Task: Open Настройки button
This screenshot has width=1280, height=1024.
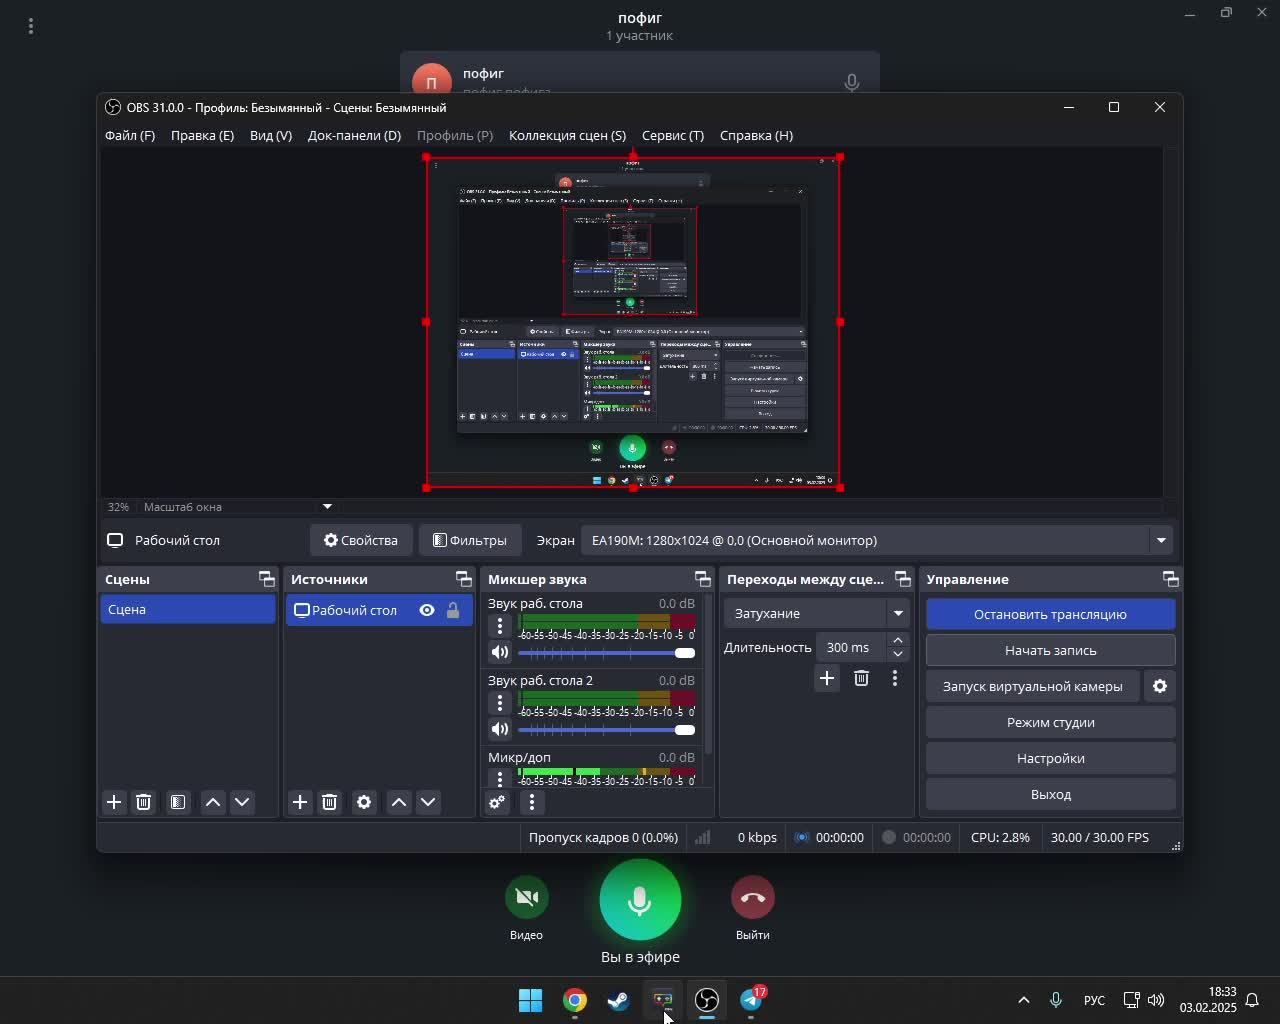Action: click(1050, 758)
